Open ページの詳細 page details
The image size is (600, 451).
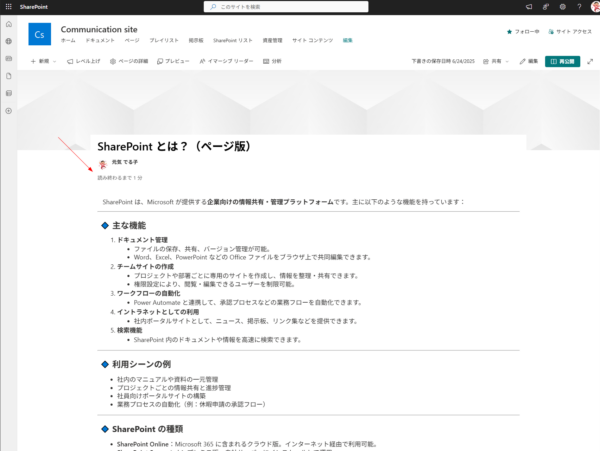(129, 61)
